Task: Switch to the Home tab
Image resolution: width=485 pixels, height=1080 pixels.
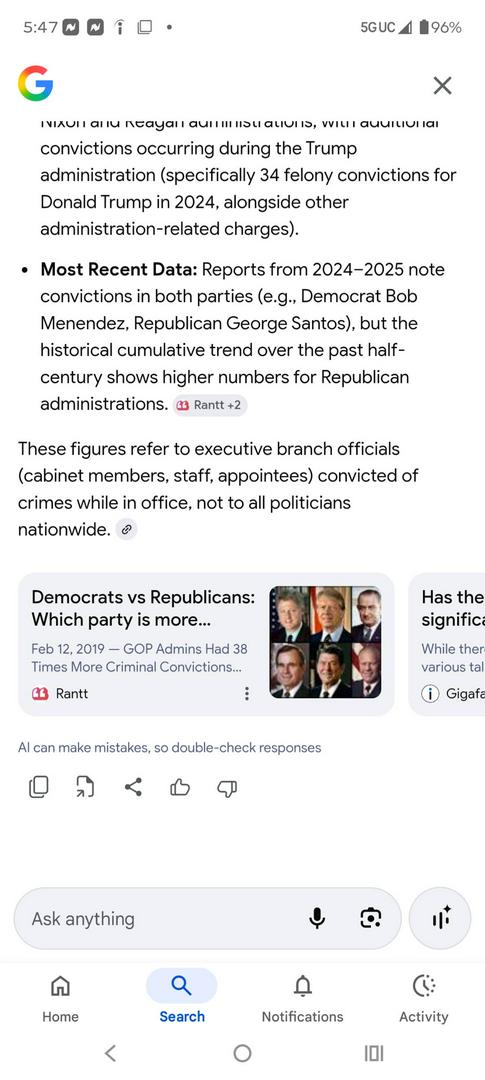Action: [61, 998]
